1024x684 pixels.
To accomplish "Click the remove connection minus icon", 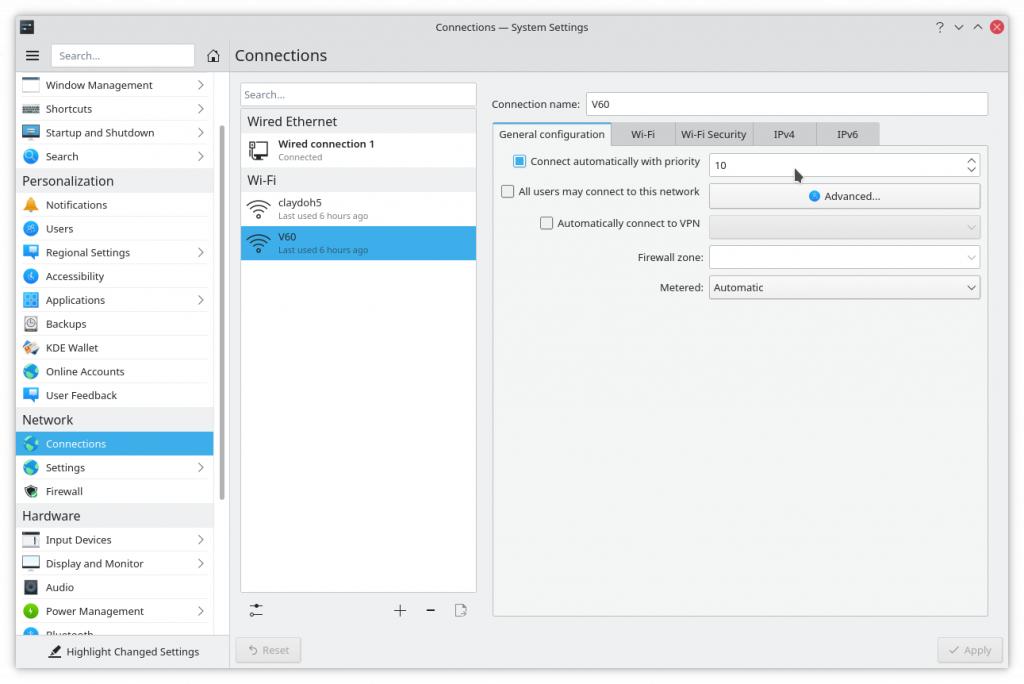I will [430, 610].
